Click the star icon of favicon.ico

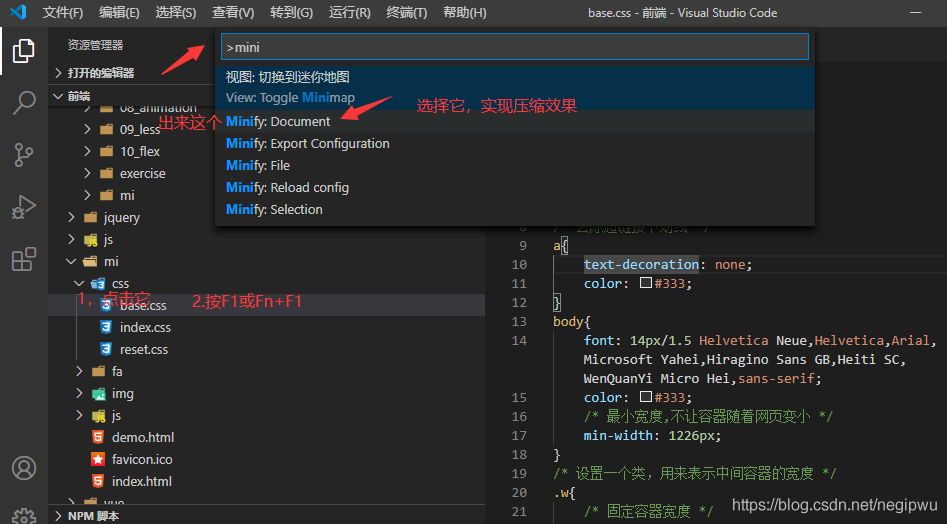tap(98, 459)
